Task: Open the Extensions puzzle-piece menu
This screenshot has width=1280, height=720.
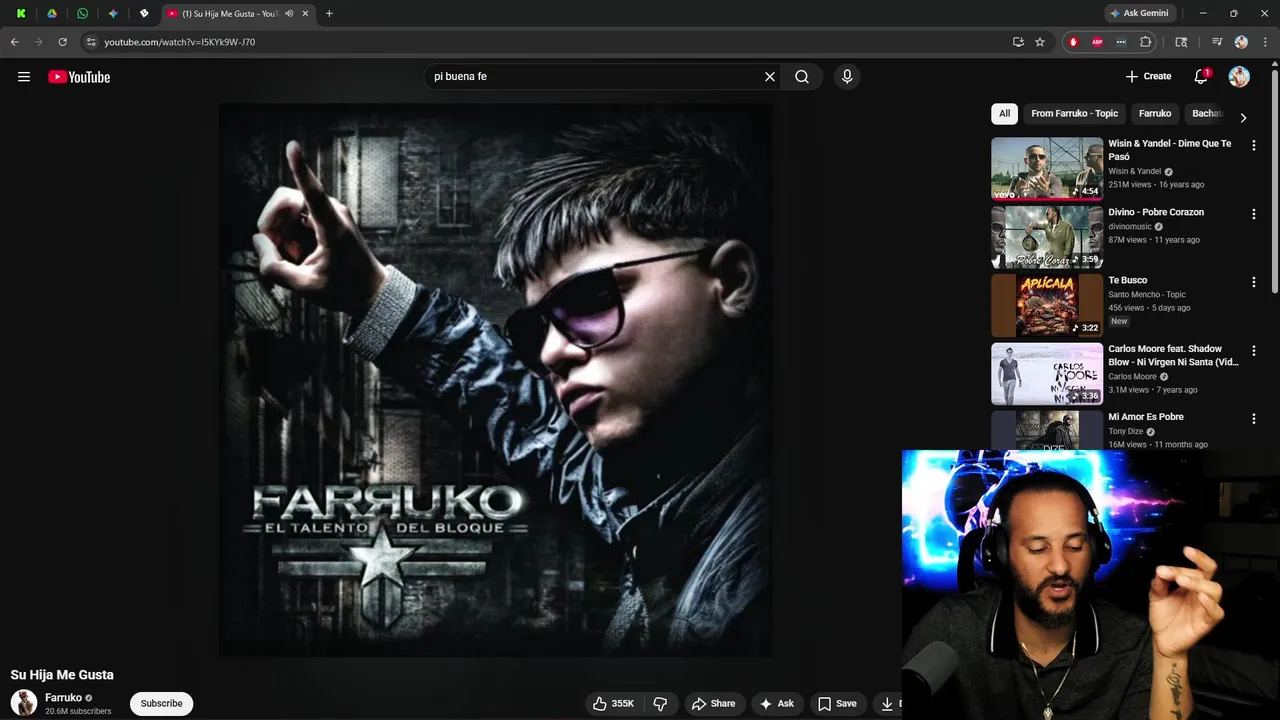Action: 1146,42
